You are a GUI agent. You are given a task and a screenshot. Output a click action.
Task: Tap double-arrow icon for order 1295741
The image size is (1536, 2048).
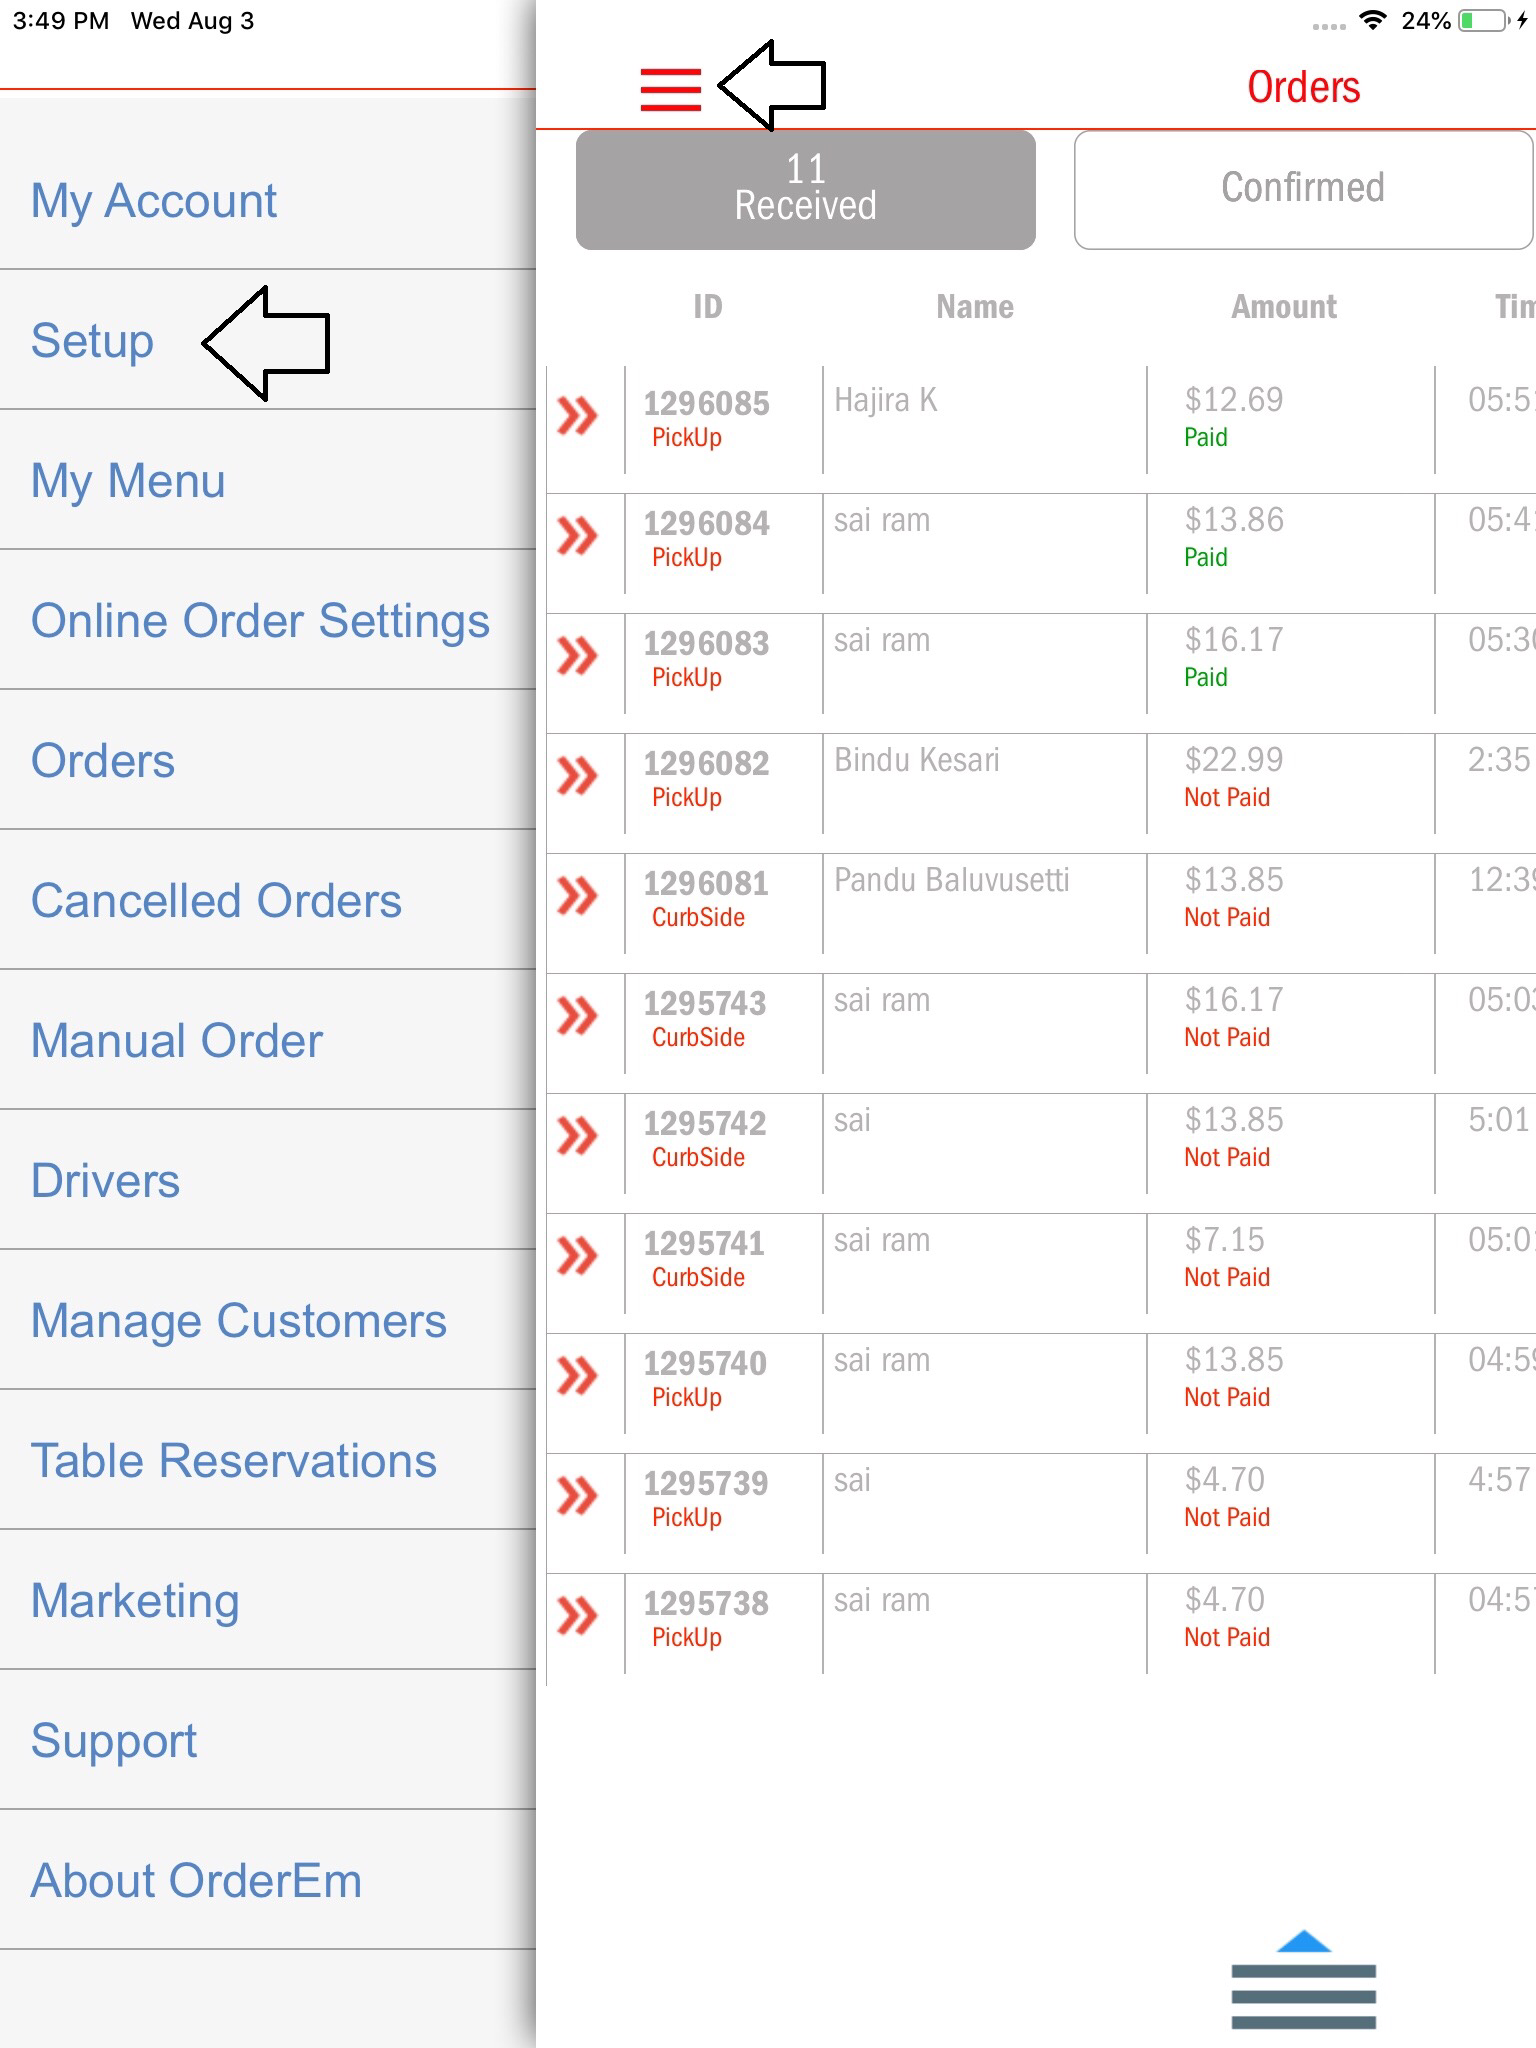(x=577, y=1256)
